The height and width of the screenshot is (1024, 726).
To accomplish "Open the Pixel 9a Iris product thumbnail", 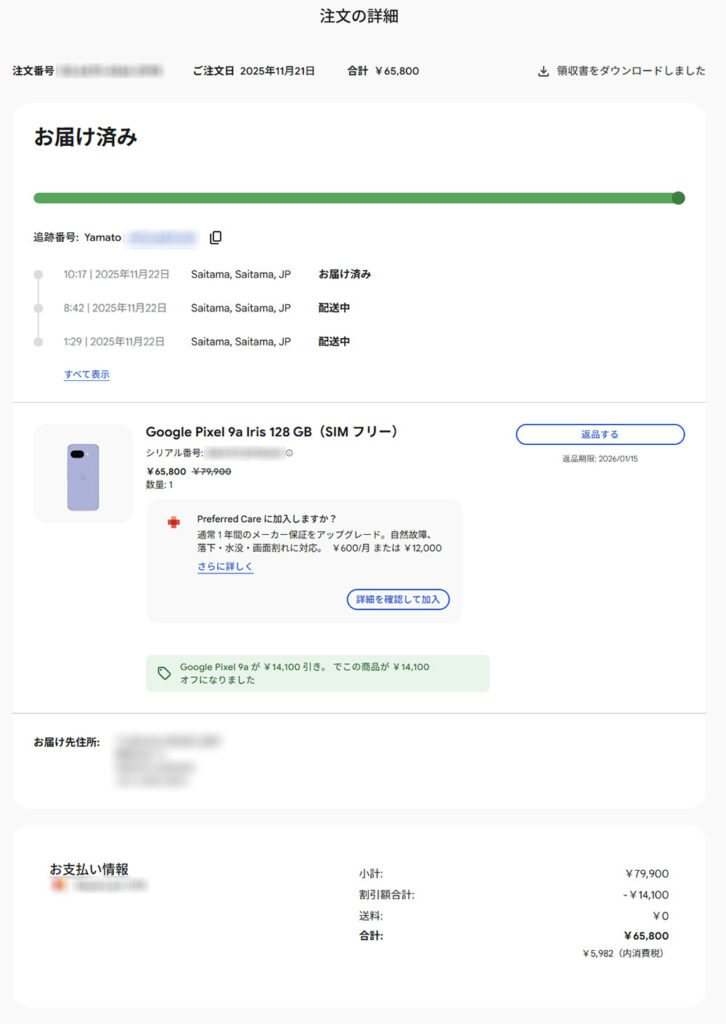I will (83, 474).
